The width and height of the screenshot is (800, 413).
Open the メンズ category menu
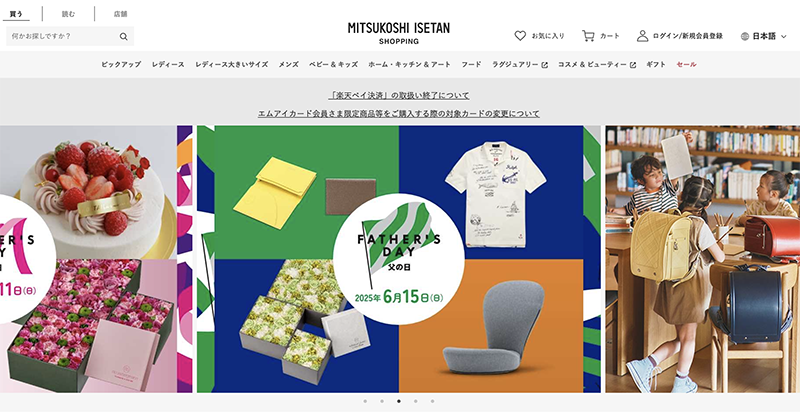tap(288, 64)
